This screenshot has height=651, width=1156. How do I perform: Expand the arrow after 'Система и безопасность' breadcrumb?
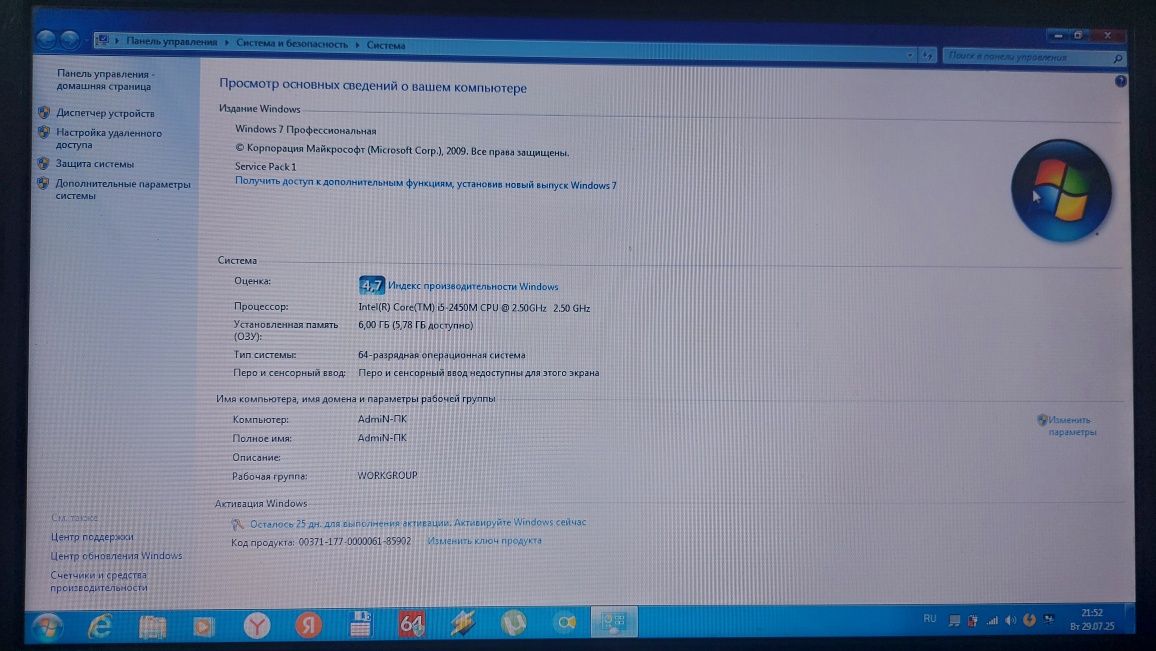tap(358, 45)
